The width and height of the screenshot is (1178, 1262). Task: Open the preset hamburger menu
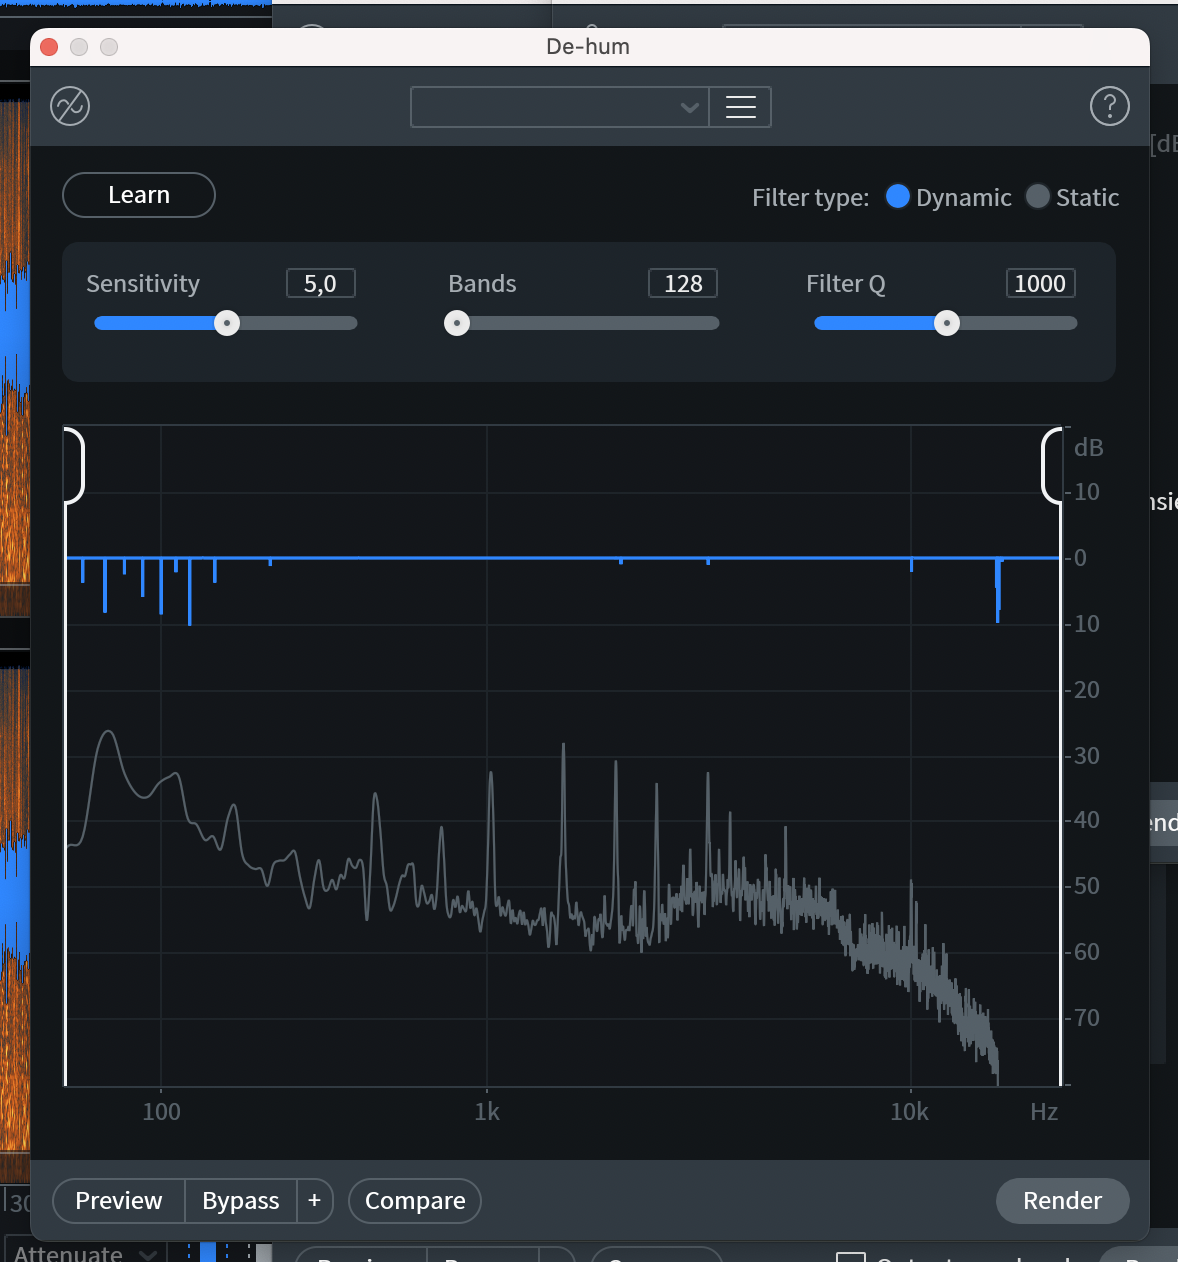pyautogui.click(x=740, y=107)
